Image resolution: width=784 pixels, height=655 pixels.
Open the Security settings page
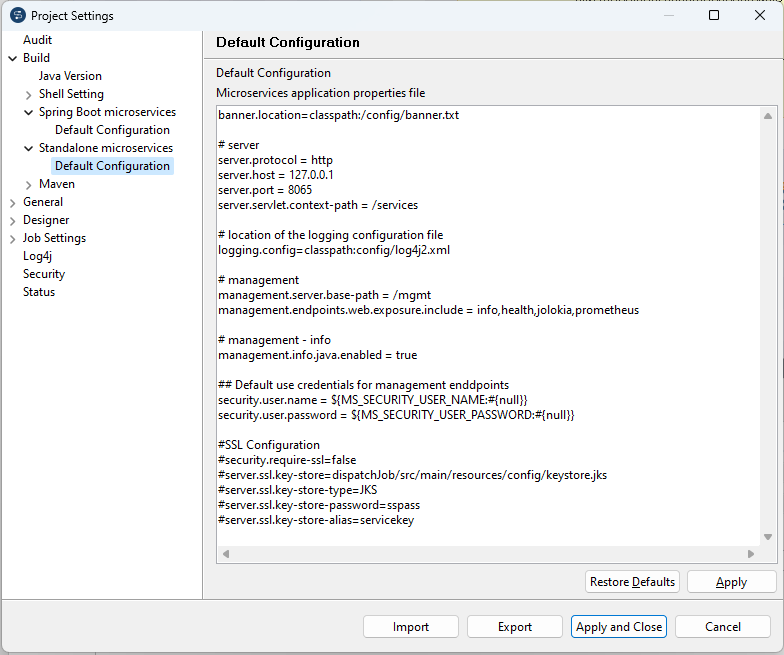pos(44,274)
